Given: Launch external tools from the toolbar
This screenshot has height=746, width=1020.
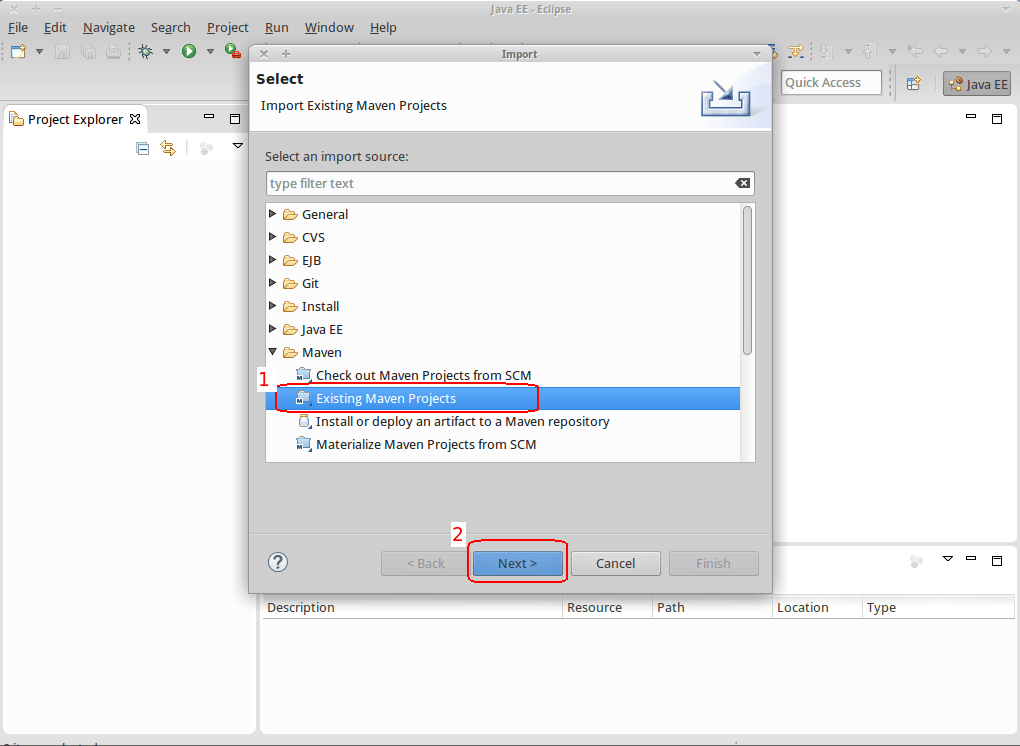Looking at the screenshot, I should 229,51.
